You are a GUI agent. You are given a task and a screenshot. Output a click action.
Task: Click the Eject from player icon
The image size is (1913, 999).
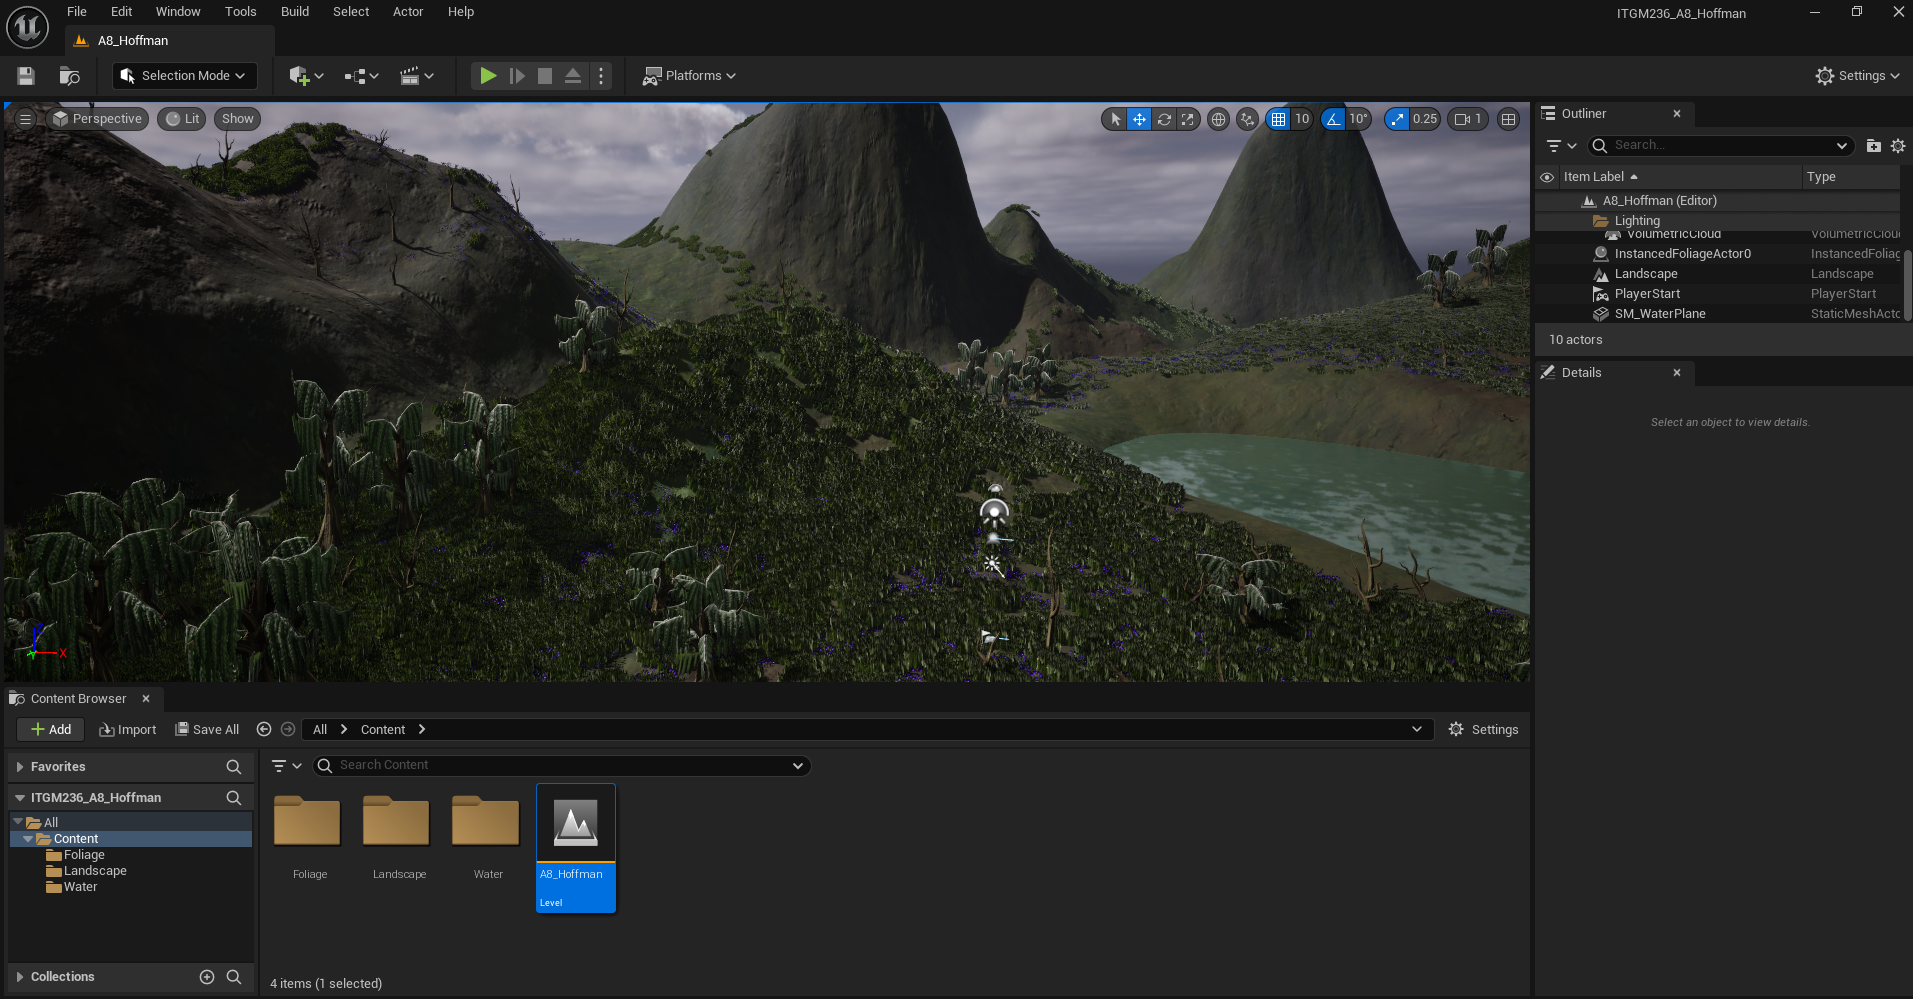(573, 76)
